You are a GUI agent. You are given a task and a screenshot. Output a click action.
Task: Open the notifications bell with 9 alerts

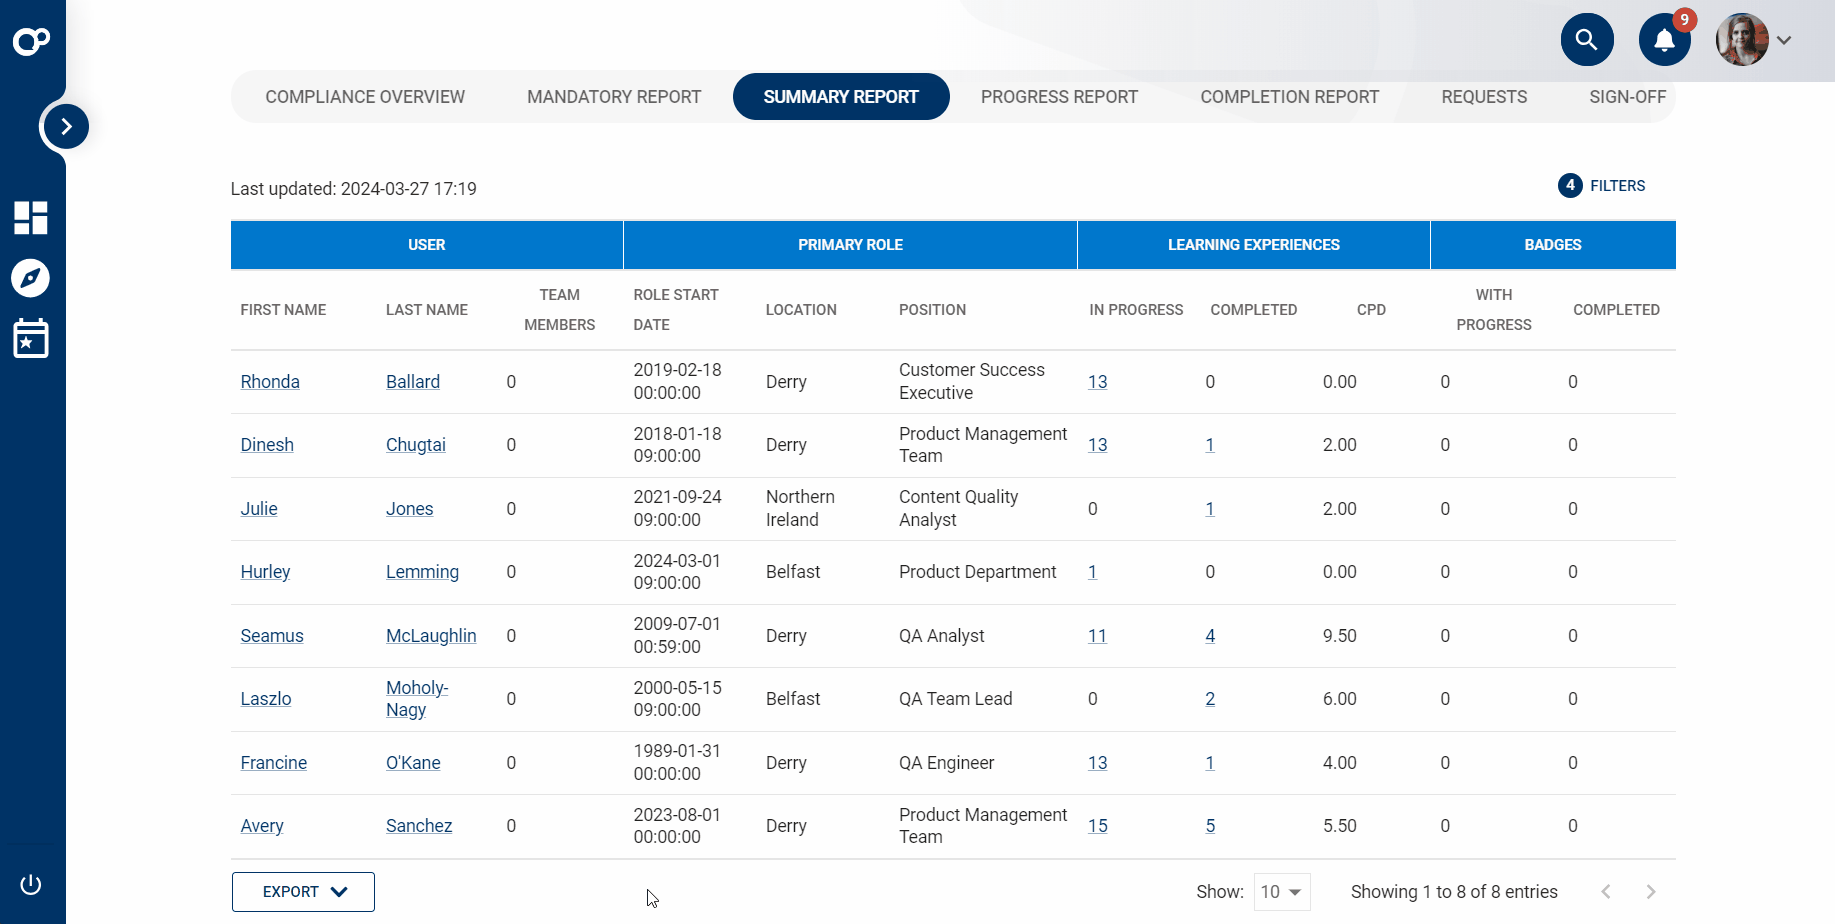point(1664,40)
